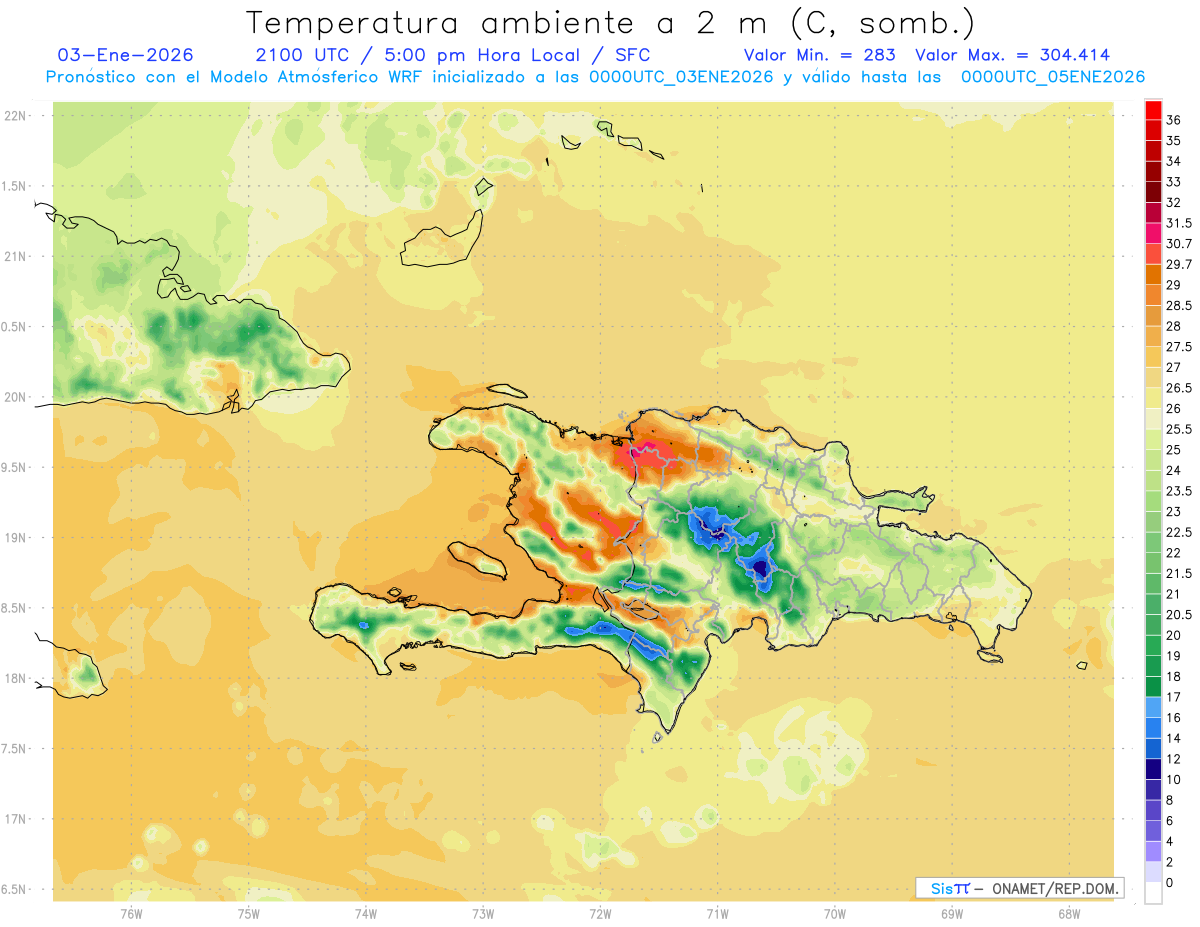The image size is (1200, 927).
Task: Click the navy legend swatch between 10 and 12
Action: (1153, 769)
